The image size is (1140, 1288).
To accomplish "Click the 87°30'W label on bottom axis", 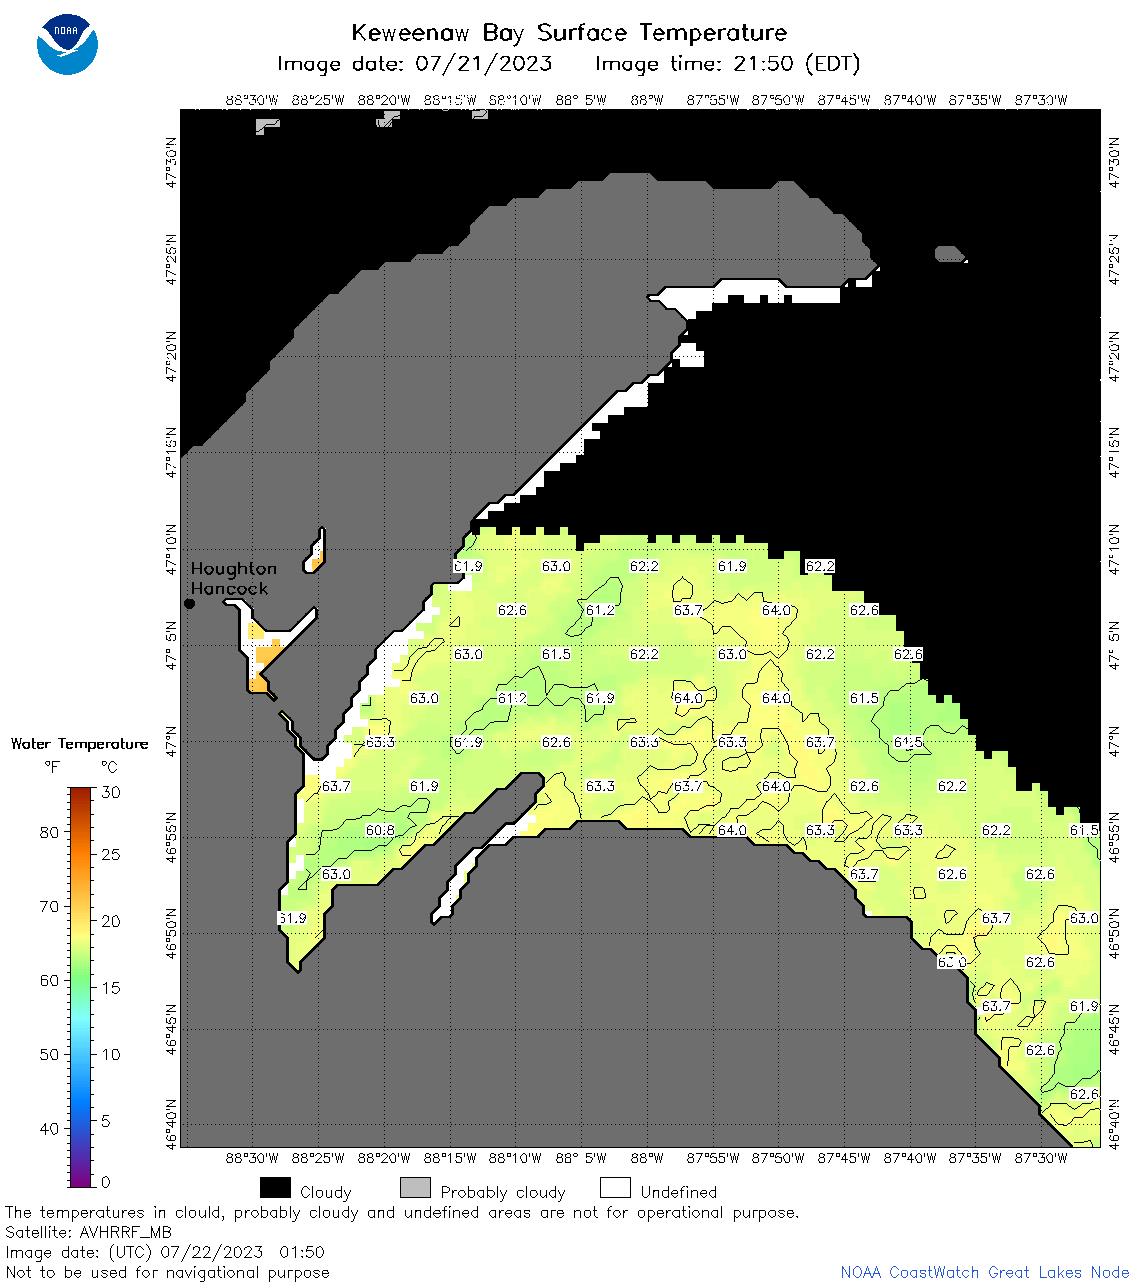I will click(1041, 1158).
